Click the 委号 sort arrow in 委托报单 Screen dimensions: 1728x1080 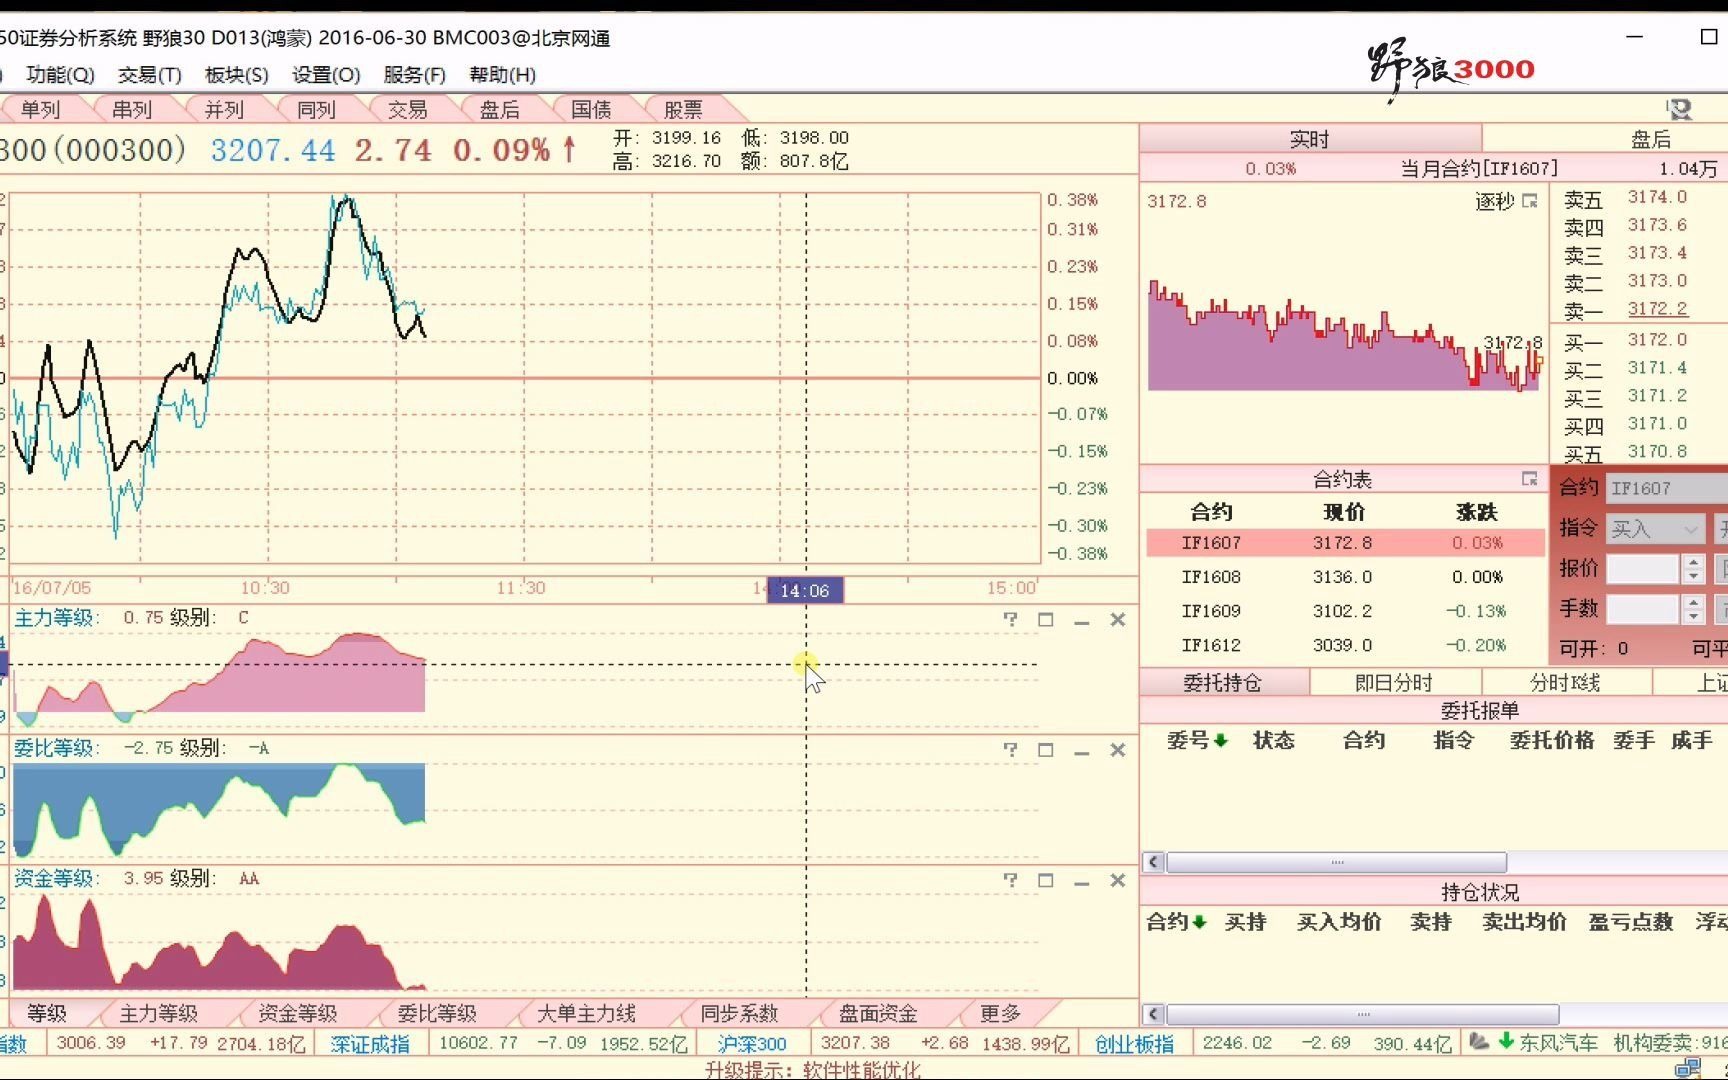pyautogui.click(x=1221, y=740)
